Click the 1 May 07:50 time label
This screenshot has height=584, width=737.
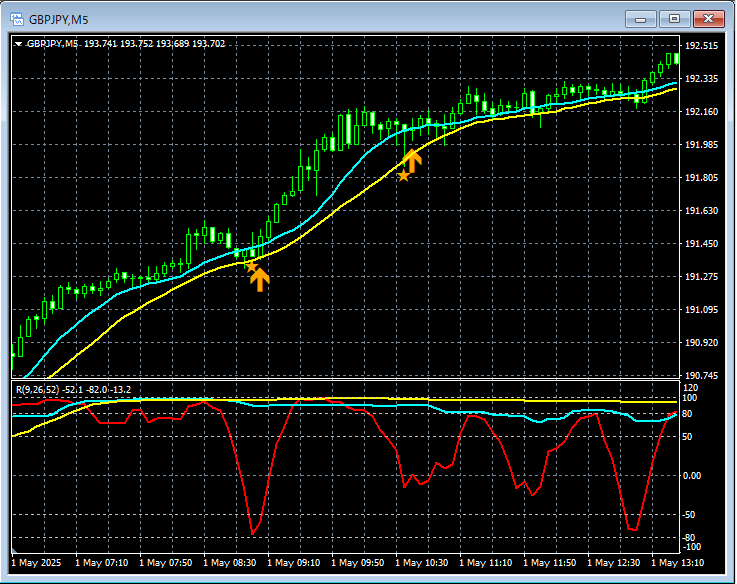(x=165, y=563)
